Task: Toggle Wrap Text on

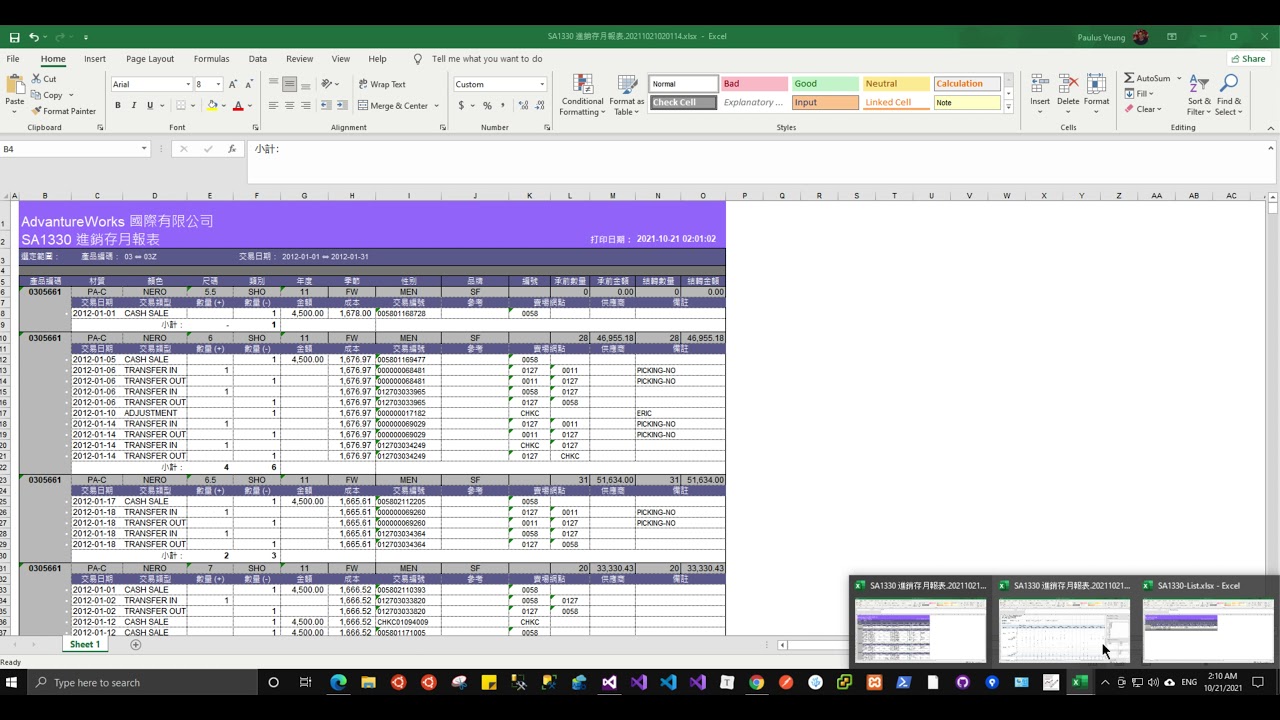Action: [x=382, y=84]
